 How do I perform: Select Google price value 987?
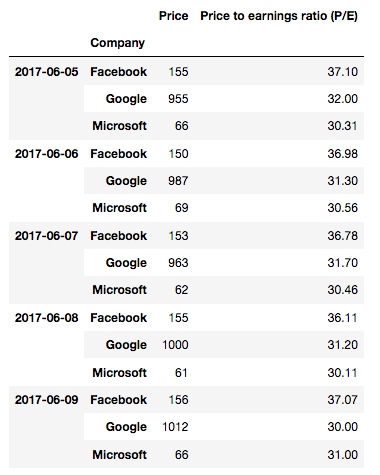click(178, 181)
